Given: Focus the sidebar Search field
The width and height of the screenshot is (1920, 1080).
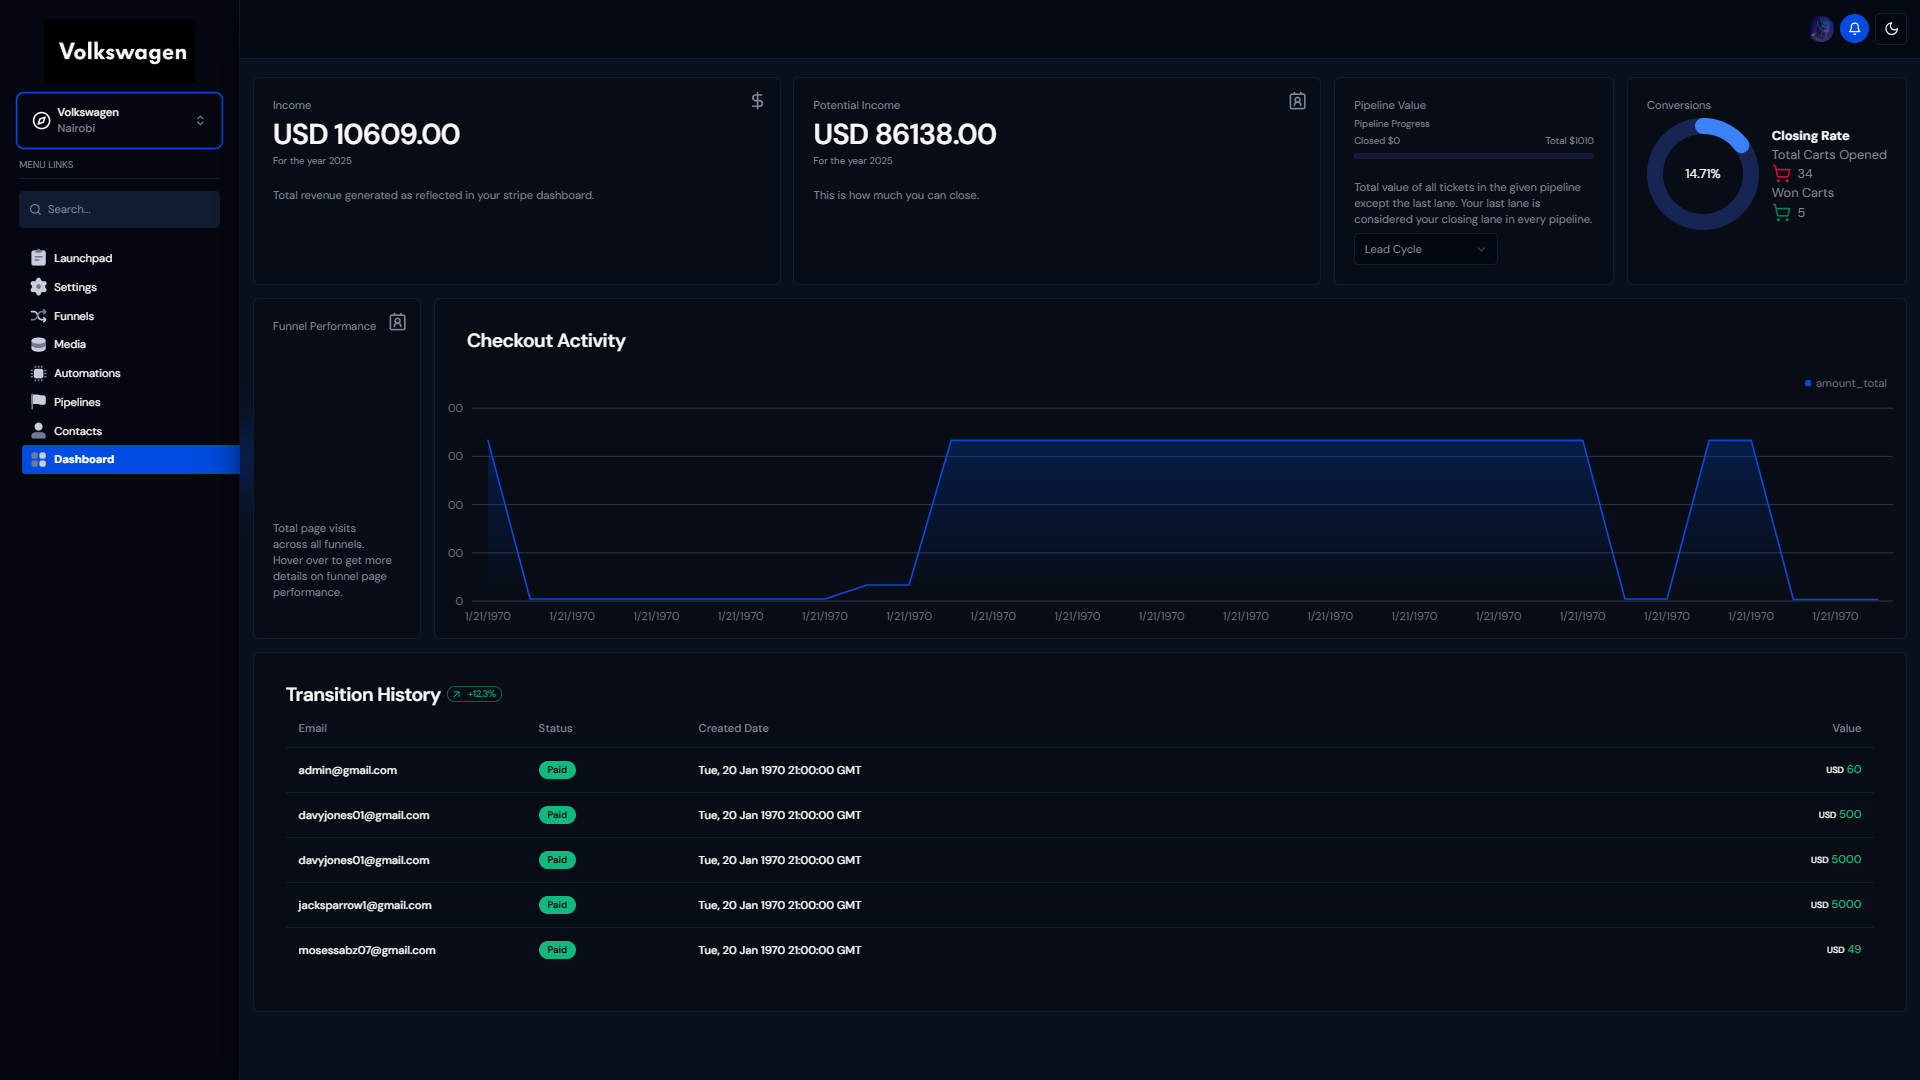Looking at the screenshot, I should coord(119,210).
